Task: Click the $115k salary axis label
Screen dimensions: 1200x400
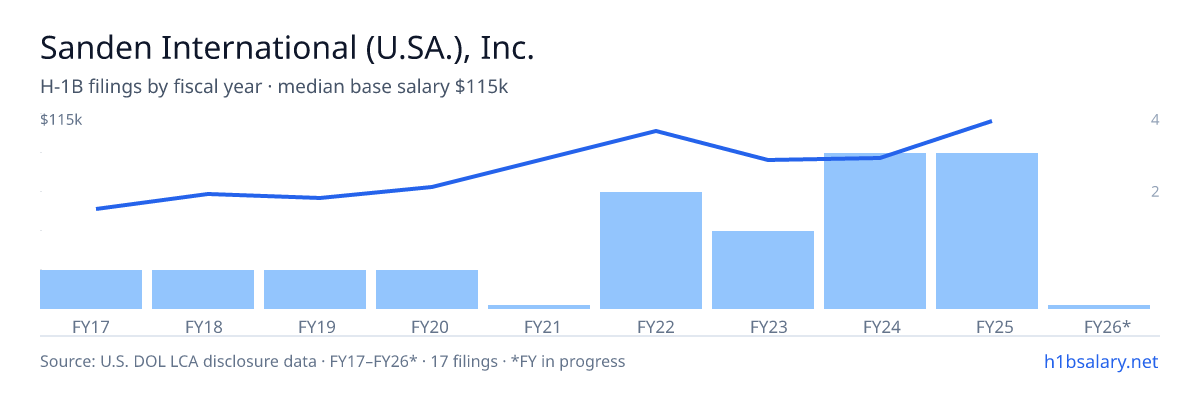Action: pyautogui.click(x=61, y=120)
